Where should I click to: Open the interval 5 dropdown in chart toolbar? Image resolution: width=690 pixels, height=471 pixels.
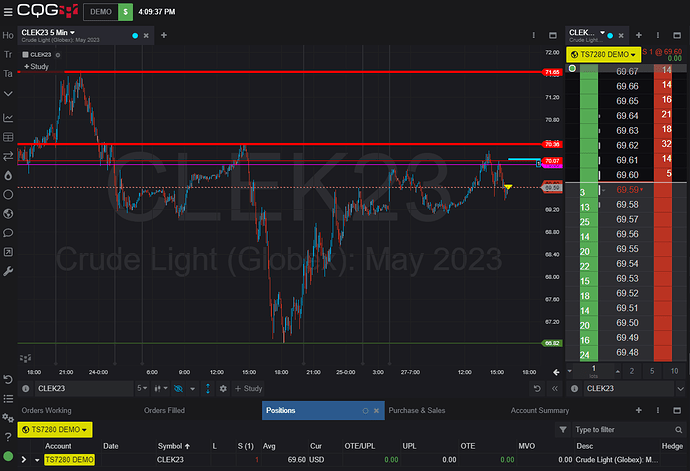click(142, 388)
